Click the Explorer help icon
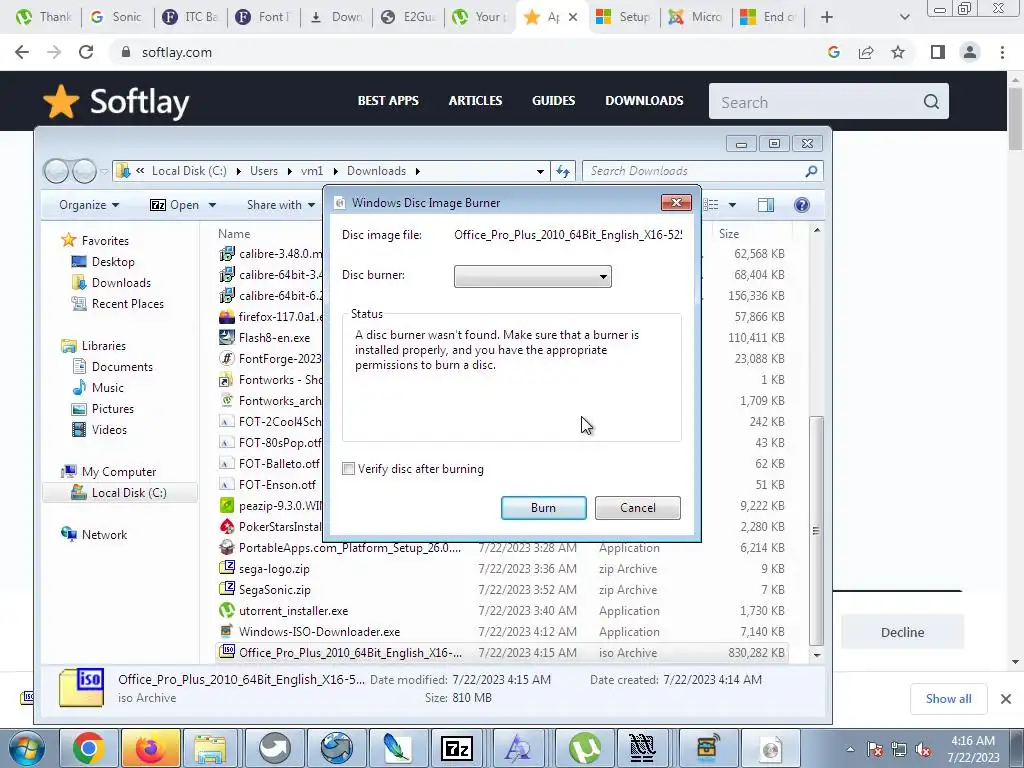The height and width of the screenshot is (768, 1024). pyautogui.click(x=802, y=205)
